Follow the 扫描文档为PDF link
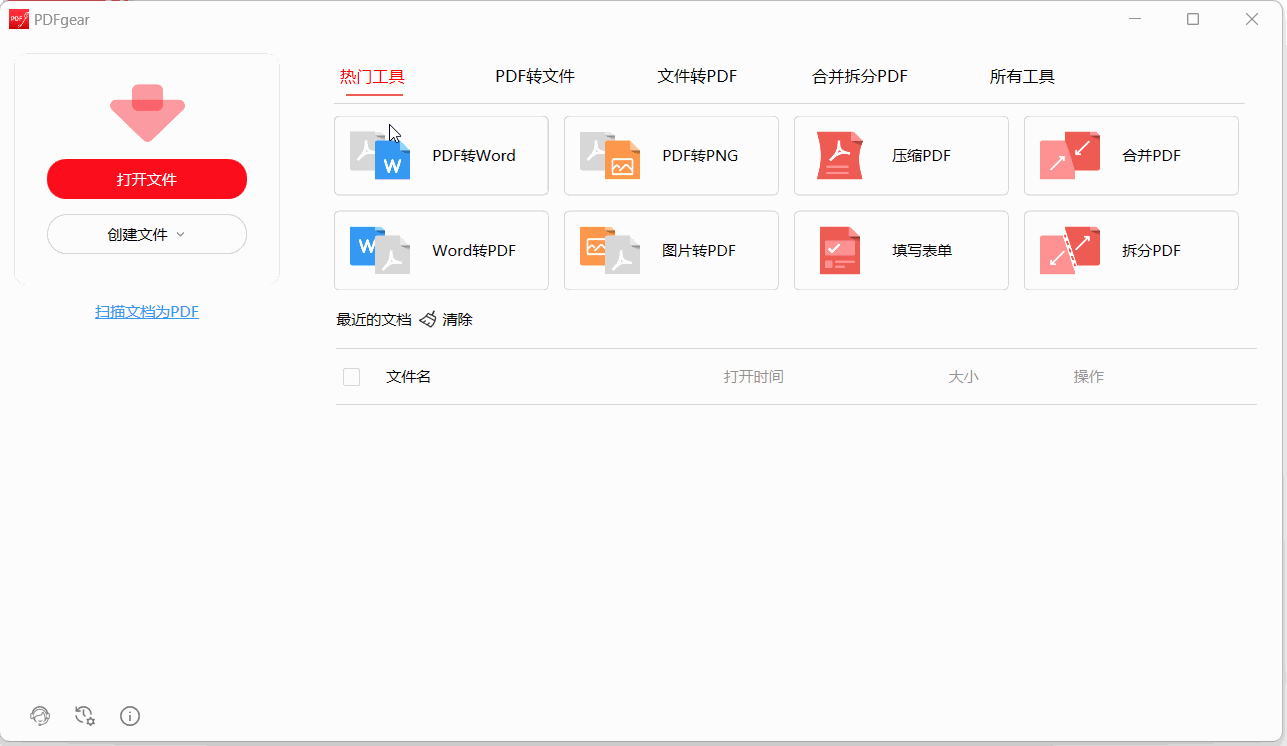 (x=147, y=312)
